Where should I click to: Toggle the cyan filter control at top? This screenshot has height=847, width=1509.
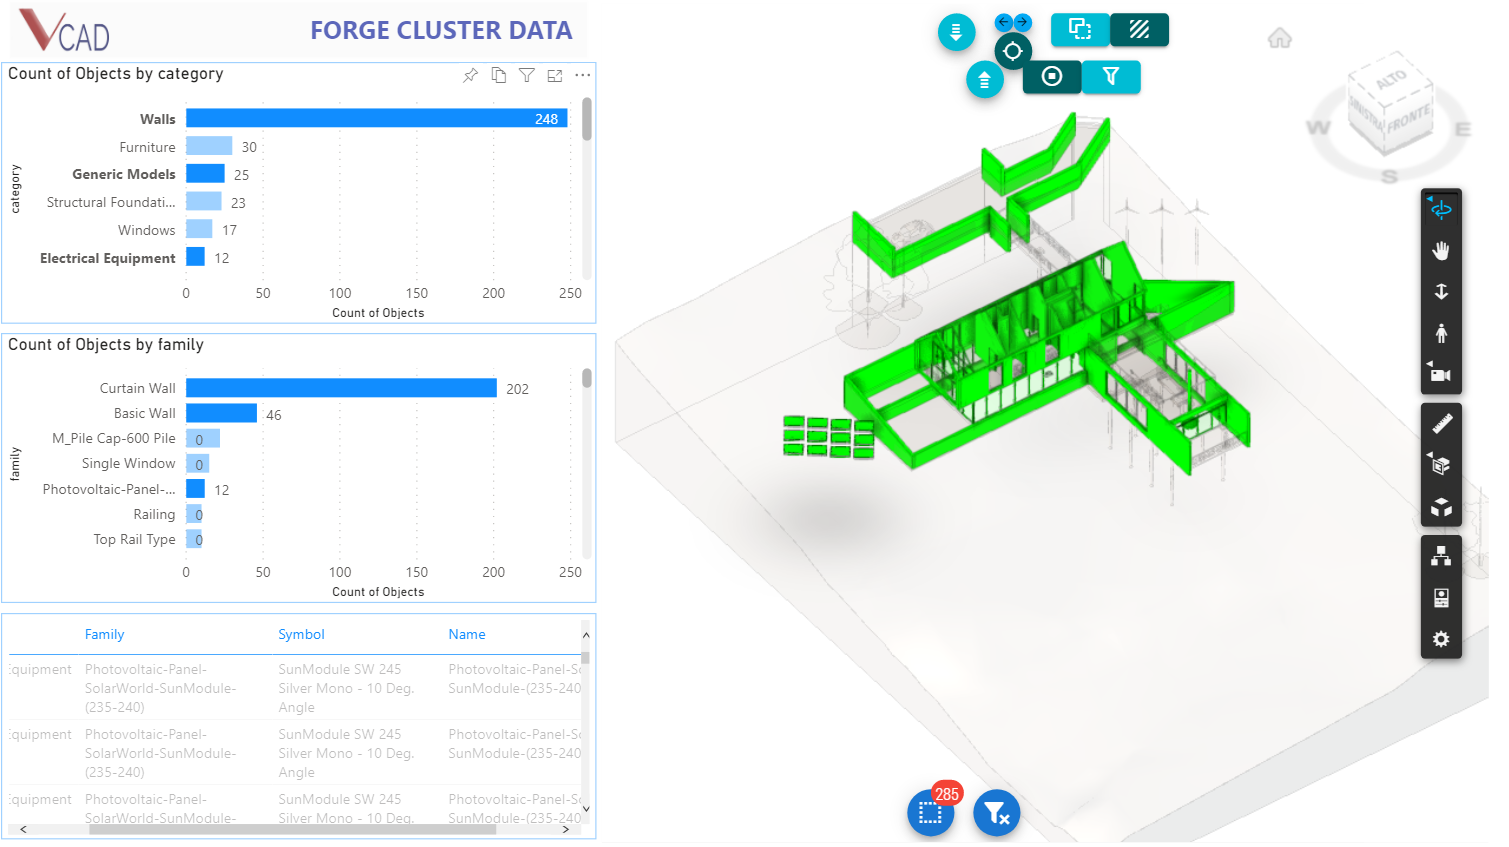coord(1111,77)
